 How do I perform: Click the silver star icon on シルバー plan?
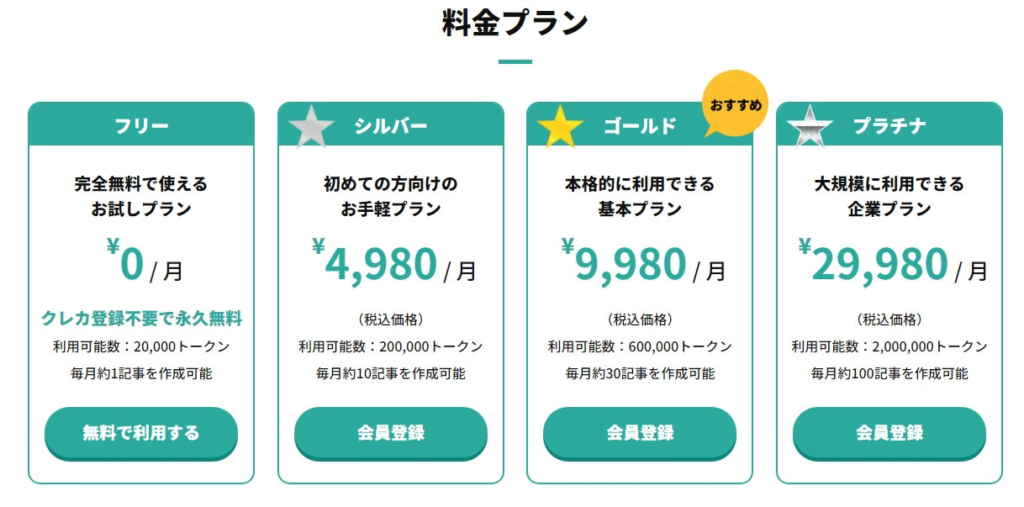(x=311, y=128)
